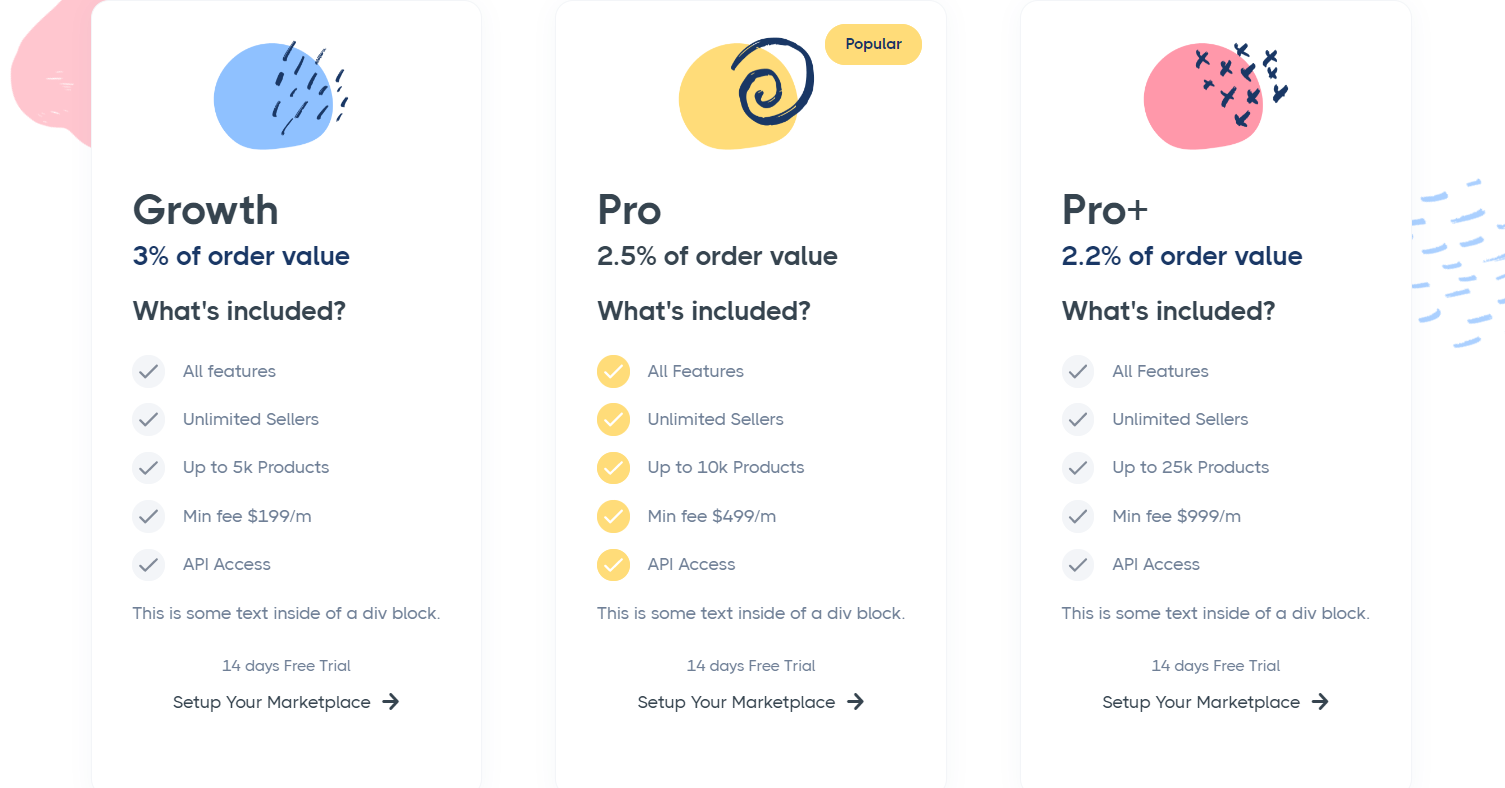The width and height of the screenshot is (1505, 788).
Task: Click the yellow checkmark beside API Access on Pro
Action: 613,565
